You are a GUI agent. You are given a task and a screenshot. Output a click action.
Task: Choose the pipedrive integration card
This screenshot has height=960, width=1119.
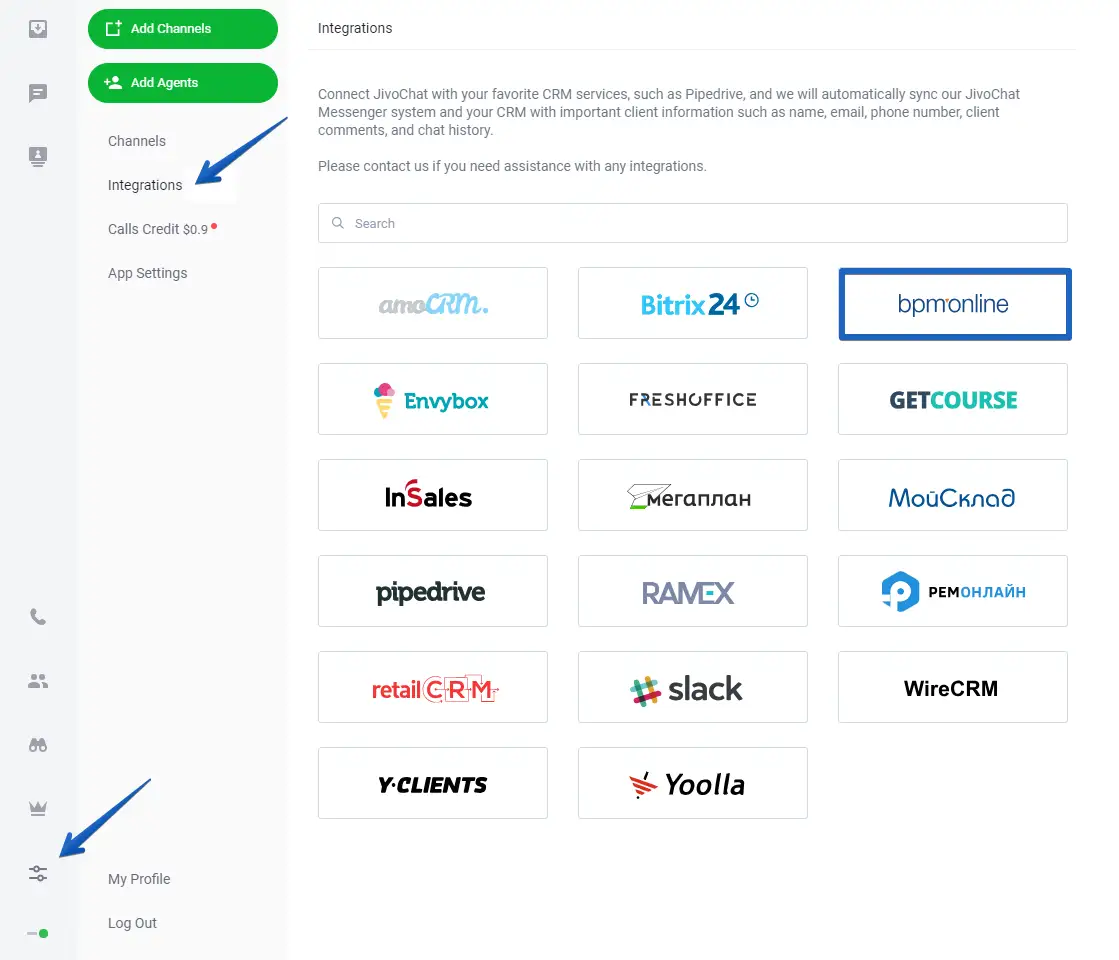(432, 591)
